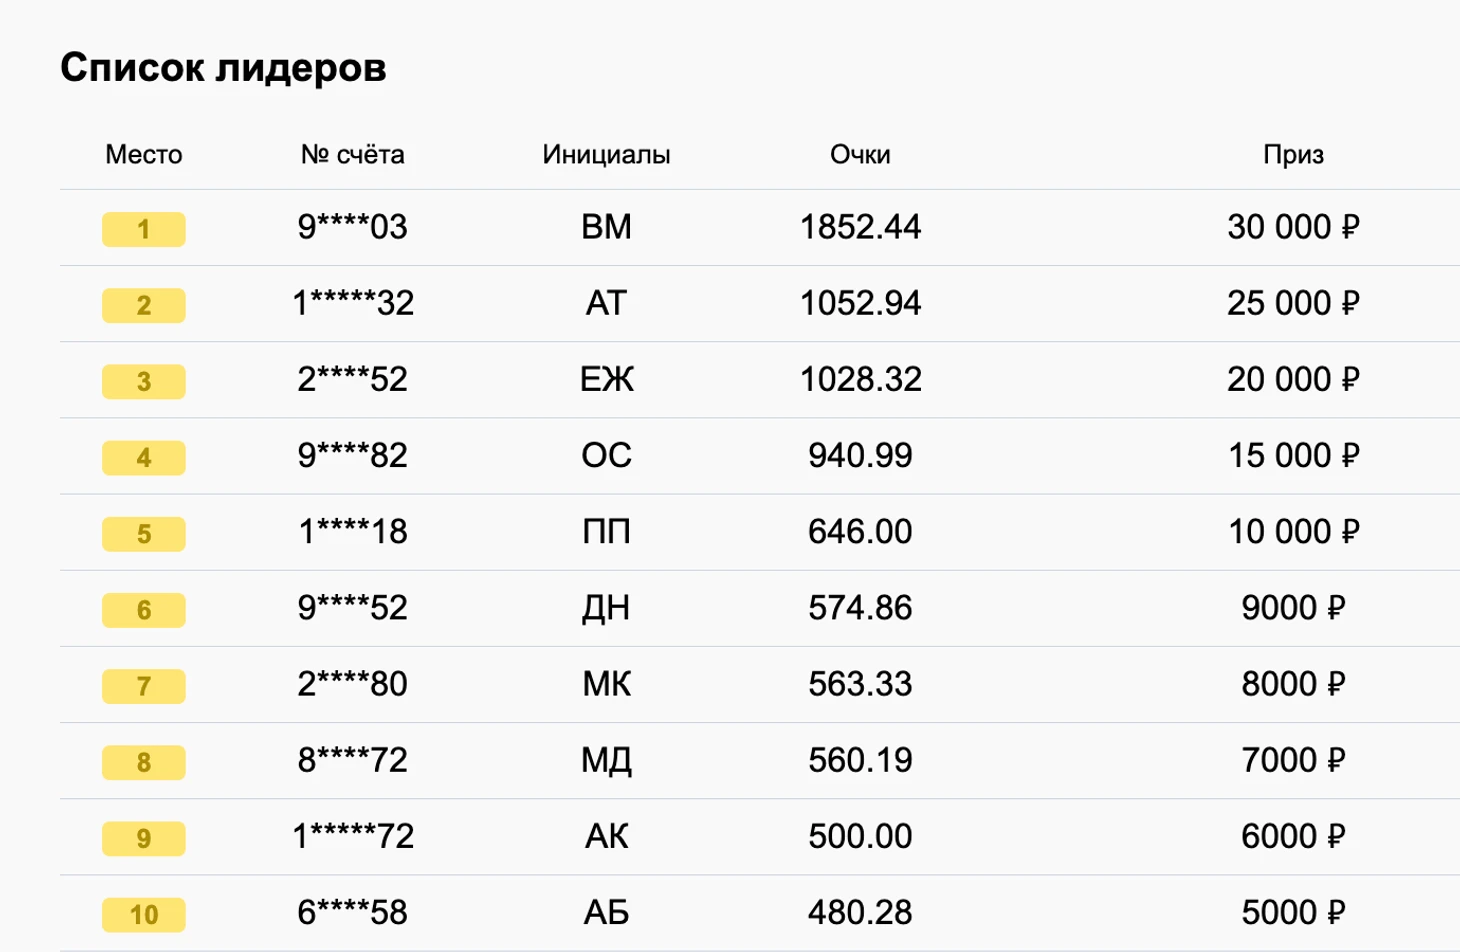Click the 30 000 ₽ prize cell

(1293, 227)
